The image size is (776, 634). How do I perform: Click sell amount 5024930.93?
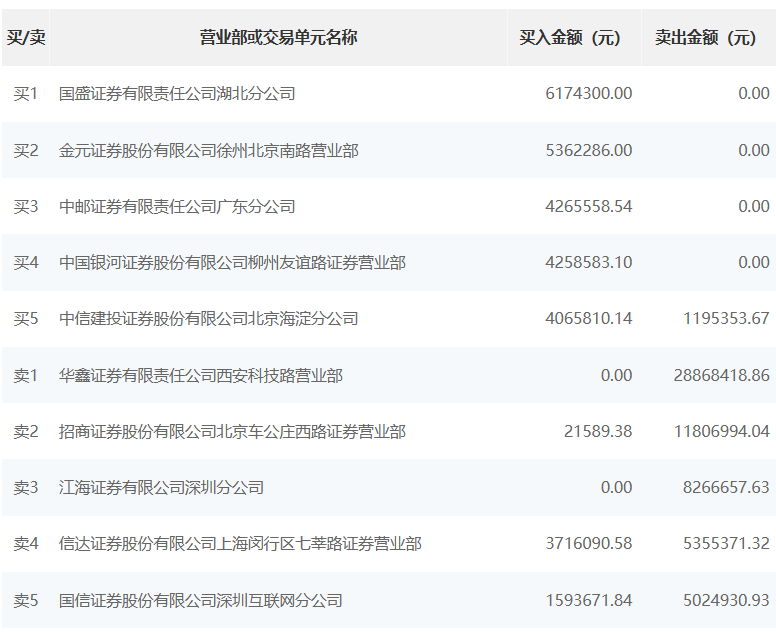(x=726, y=600)
